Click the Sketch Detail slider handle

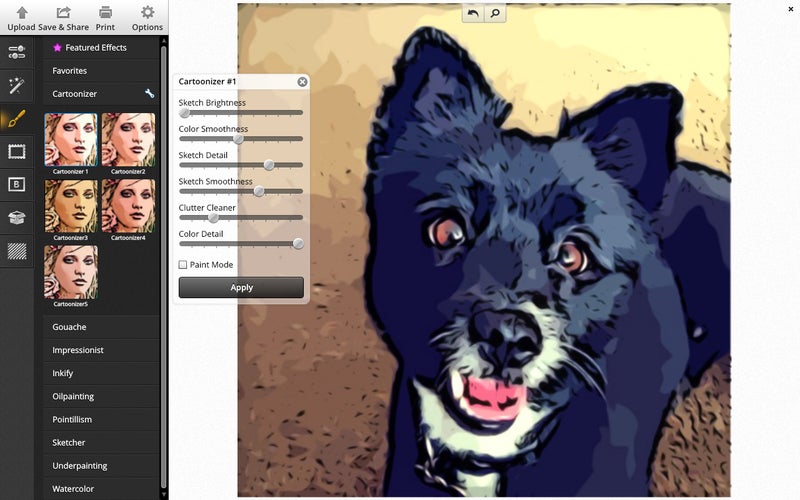(269, 165)
